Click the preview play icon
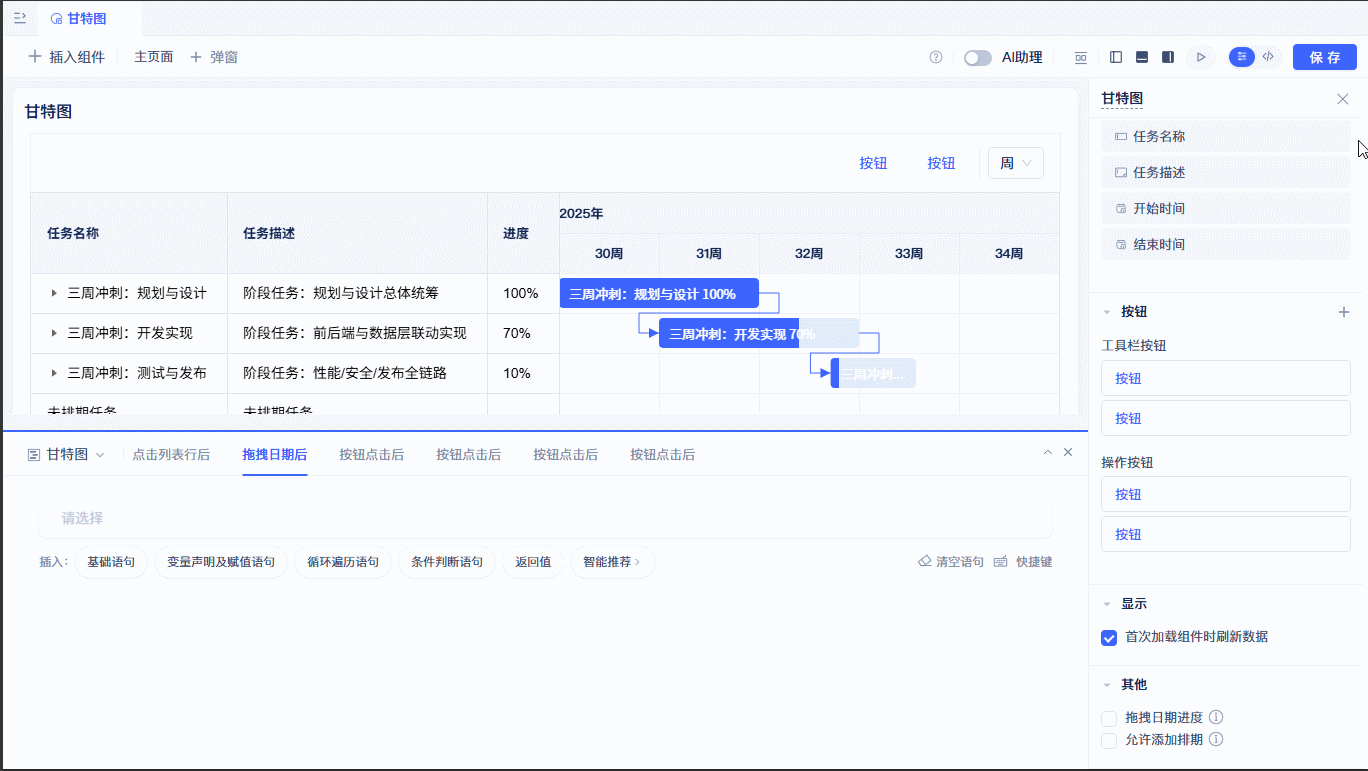 (1201, 57)
